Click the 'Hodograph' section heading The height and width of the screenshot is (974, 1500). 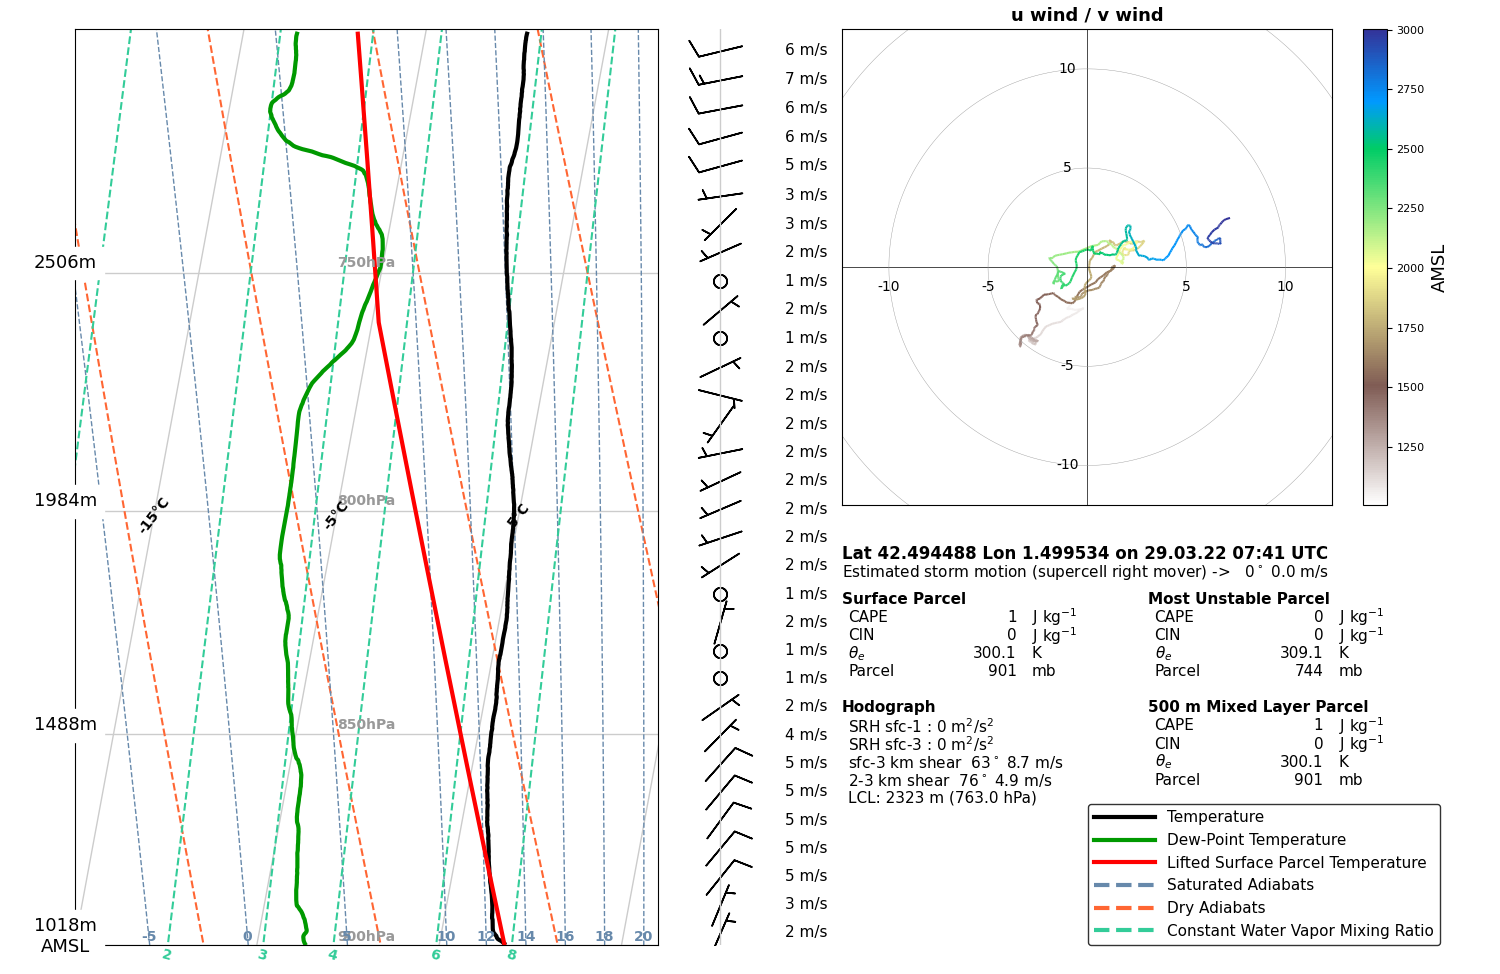(x=888, y=707)
